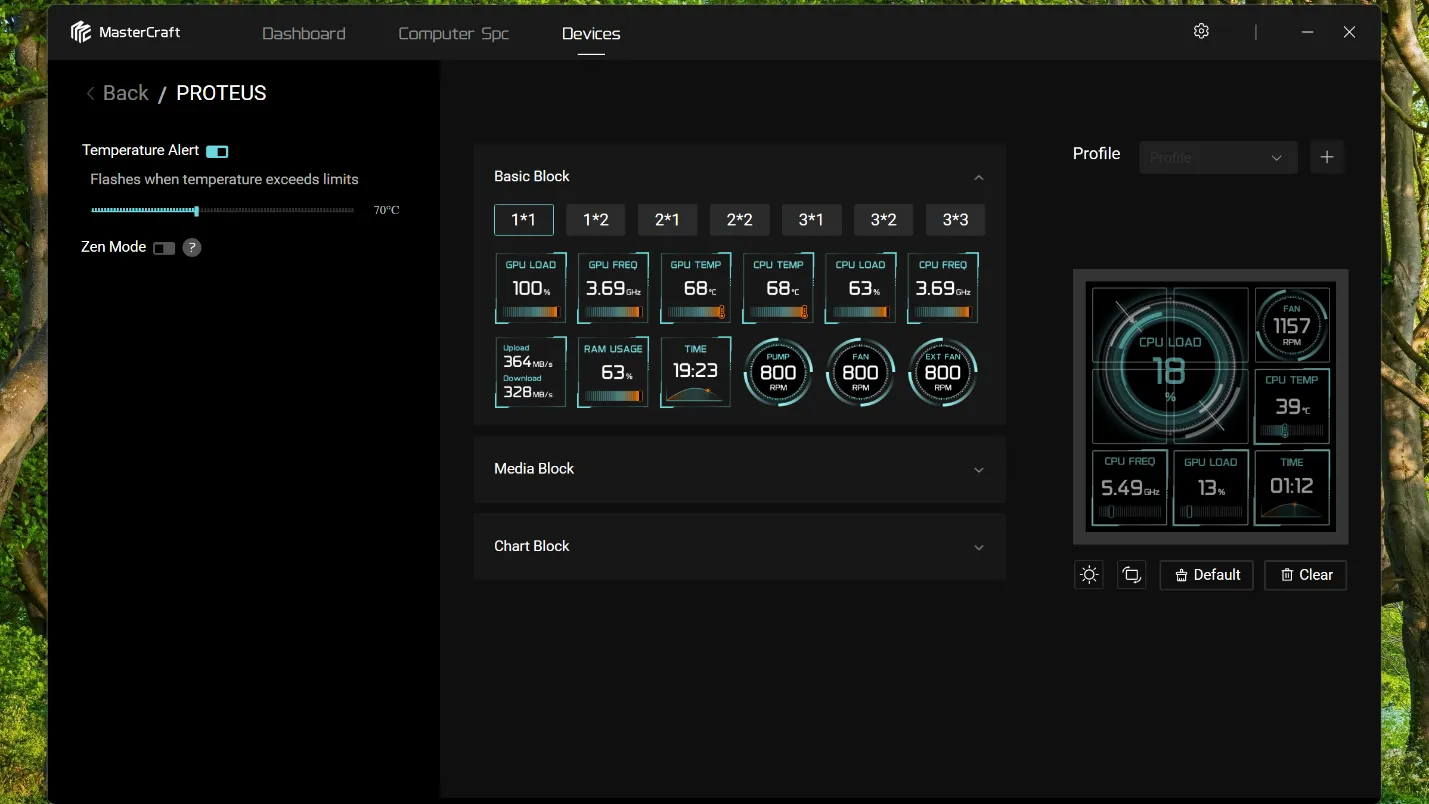This screenshot has width=1429, height=804.
Task: Click the Clear button
Action: coord(1305,575)
